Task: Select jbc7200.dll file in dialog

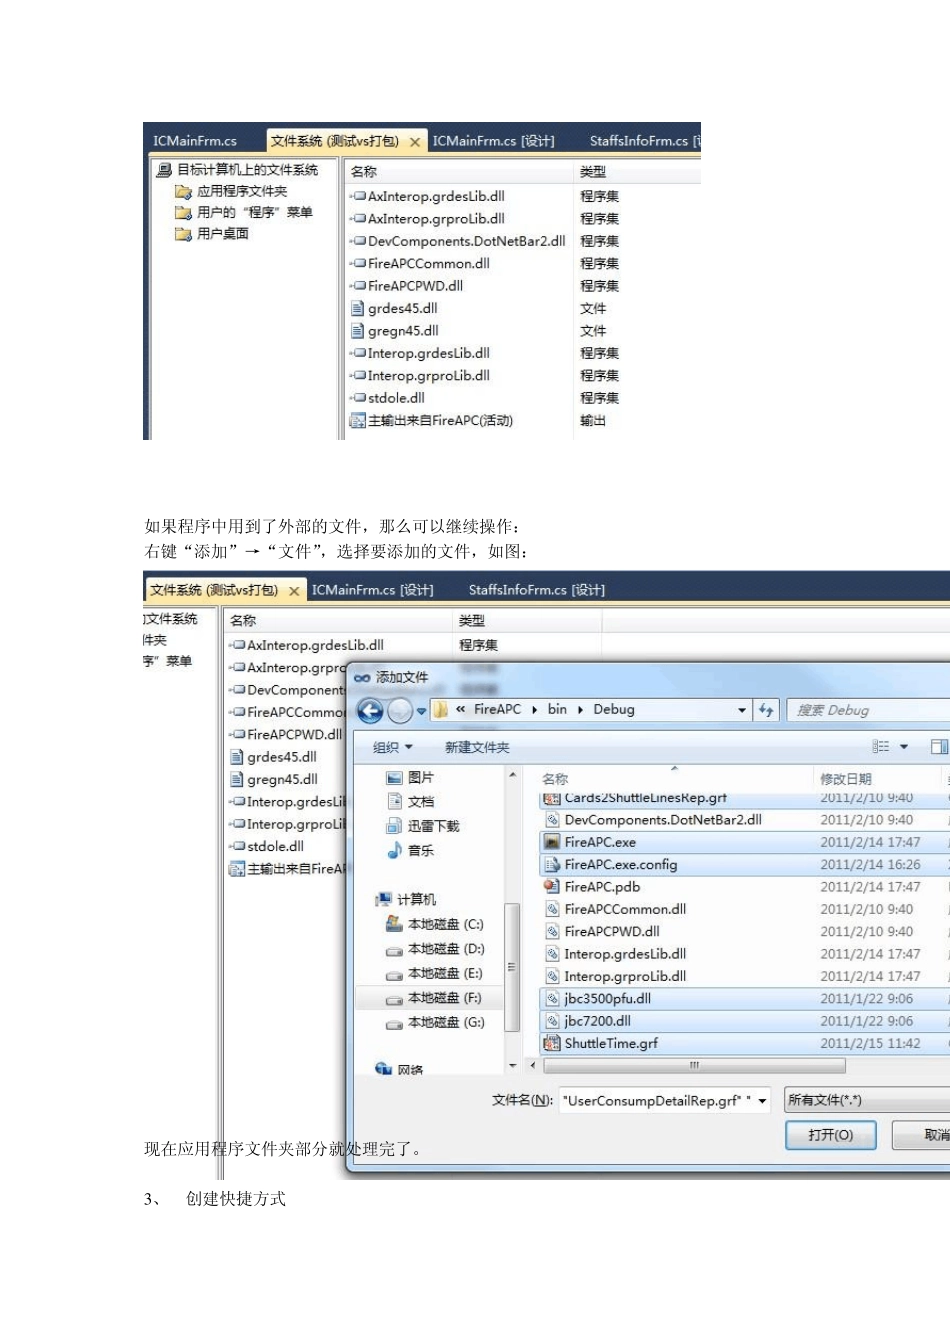Action: pyautogui.click(x=743, y=1021)
